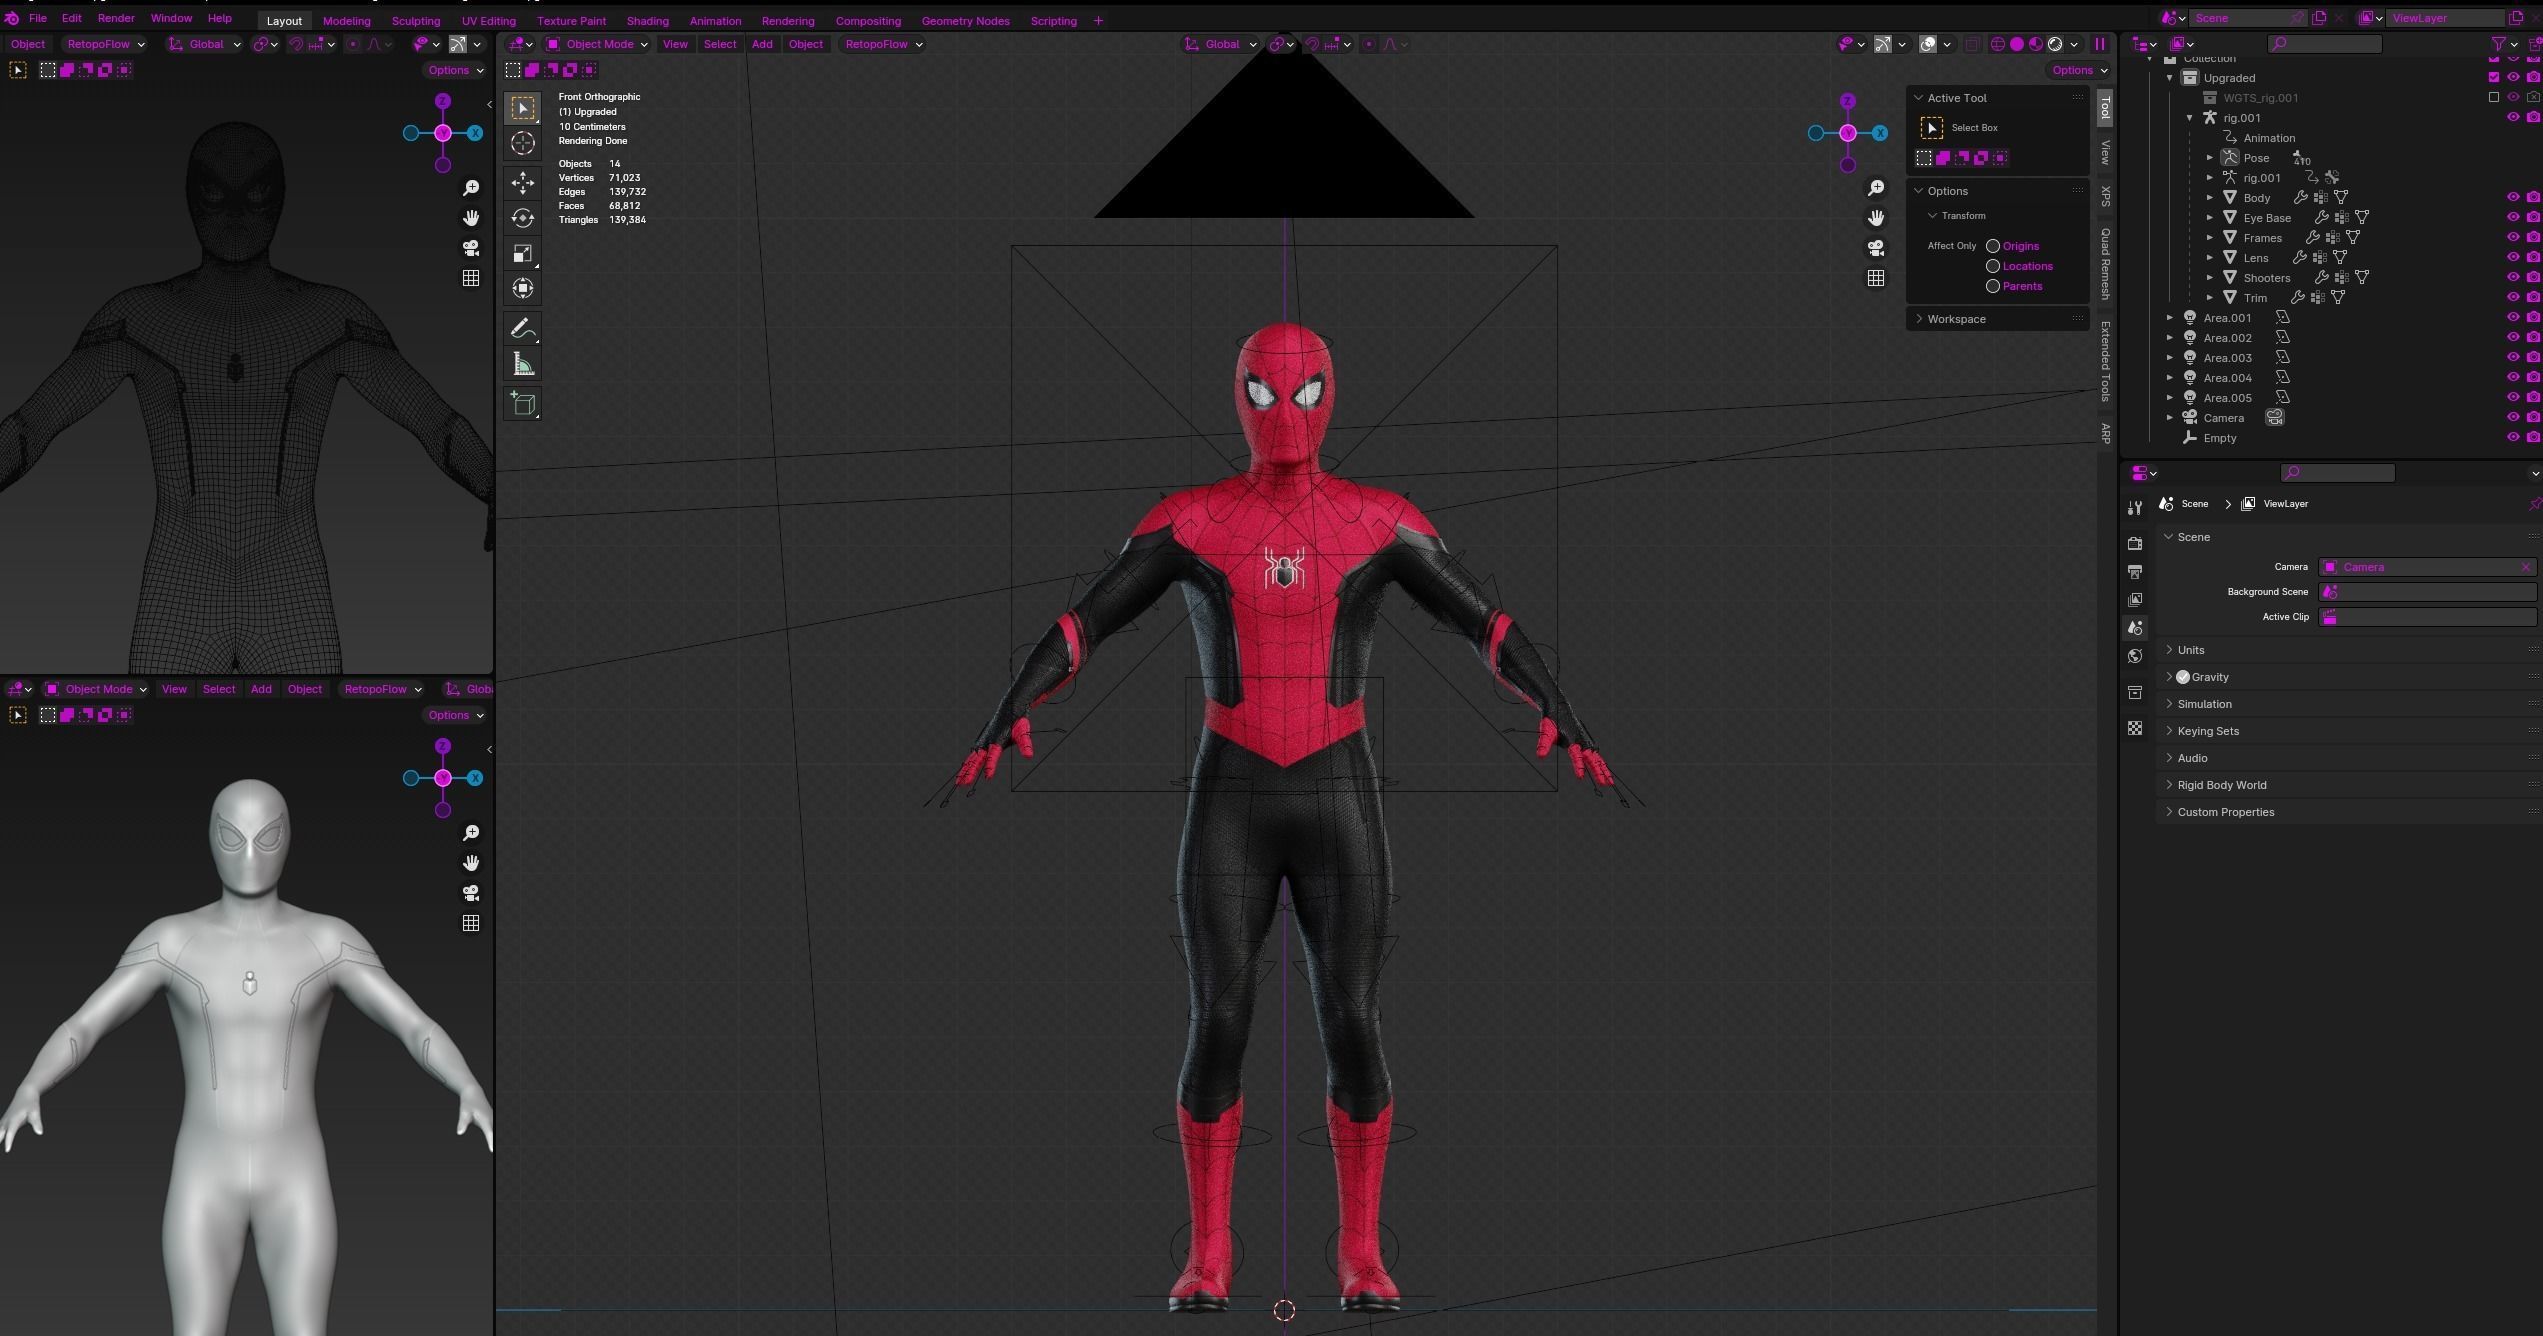Open Add menu in main viewport header
The height and width of the screenshot is (1336, 2543).
coord(762,44)
